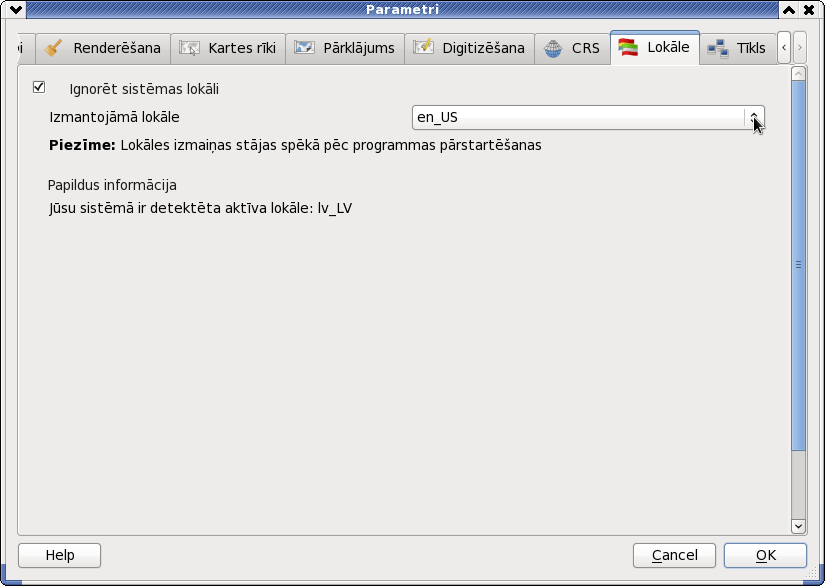Click the partially hidden leftmost tab
This screenshot has width=825, height=586.
(26, 48)
